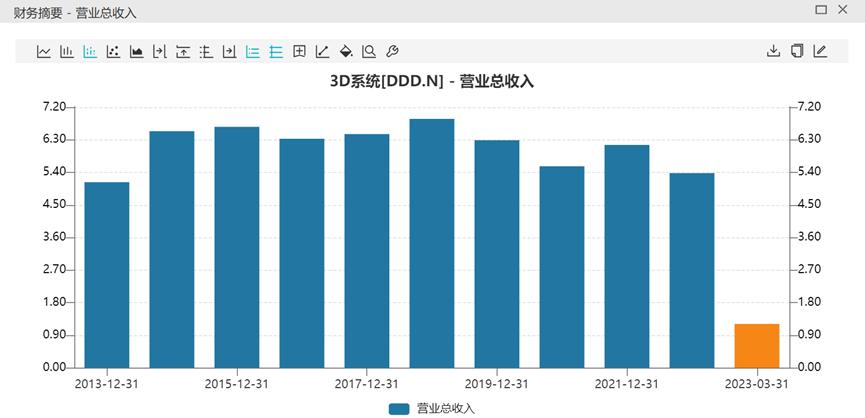Switch to scatter plot chart icon
Screen dimensions: 865x418
coord(113,52)
